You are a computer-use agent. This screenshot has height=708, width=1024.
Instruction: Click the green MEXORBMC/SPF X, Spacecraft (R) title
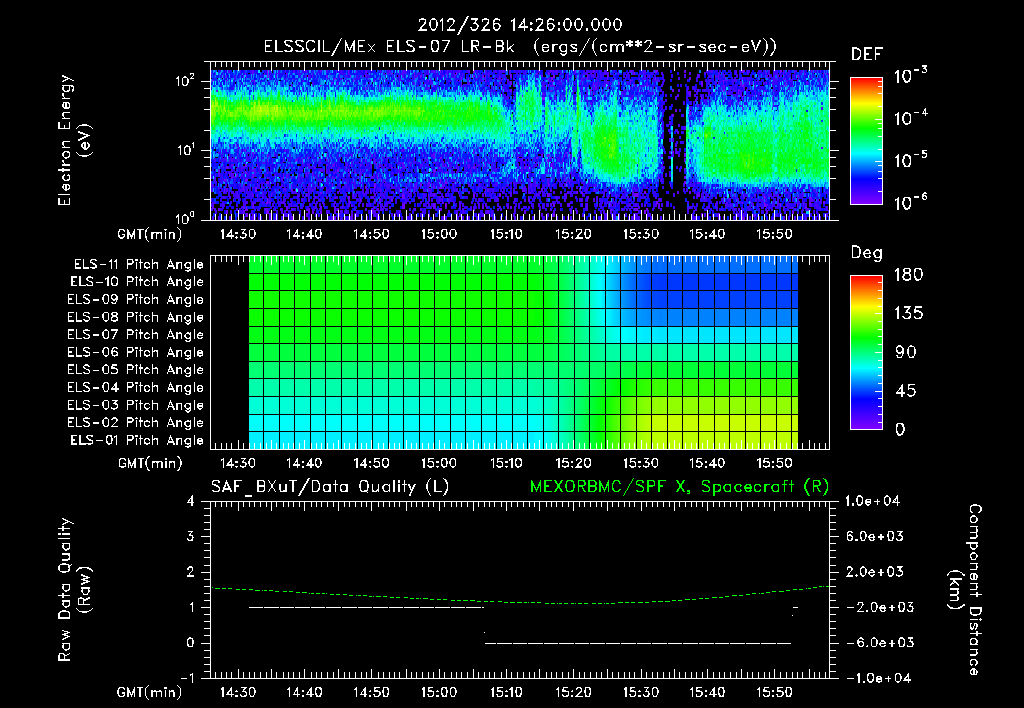tap(679, 487)
